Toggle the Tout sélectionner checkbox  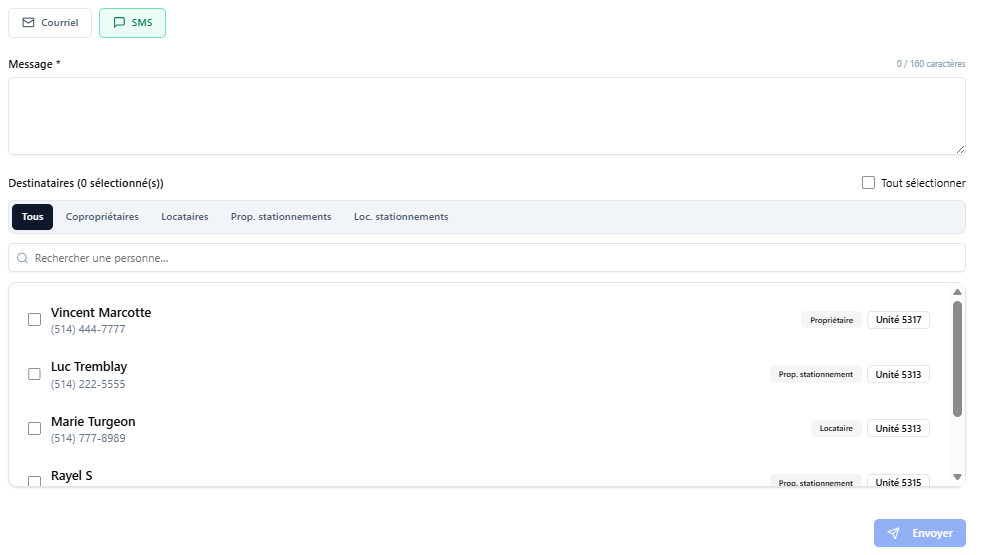pyautogui.click(x=868, y=183)
